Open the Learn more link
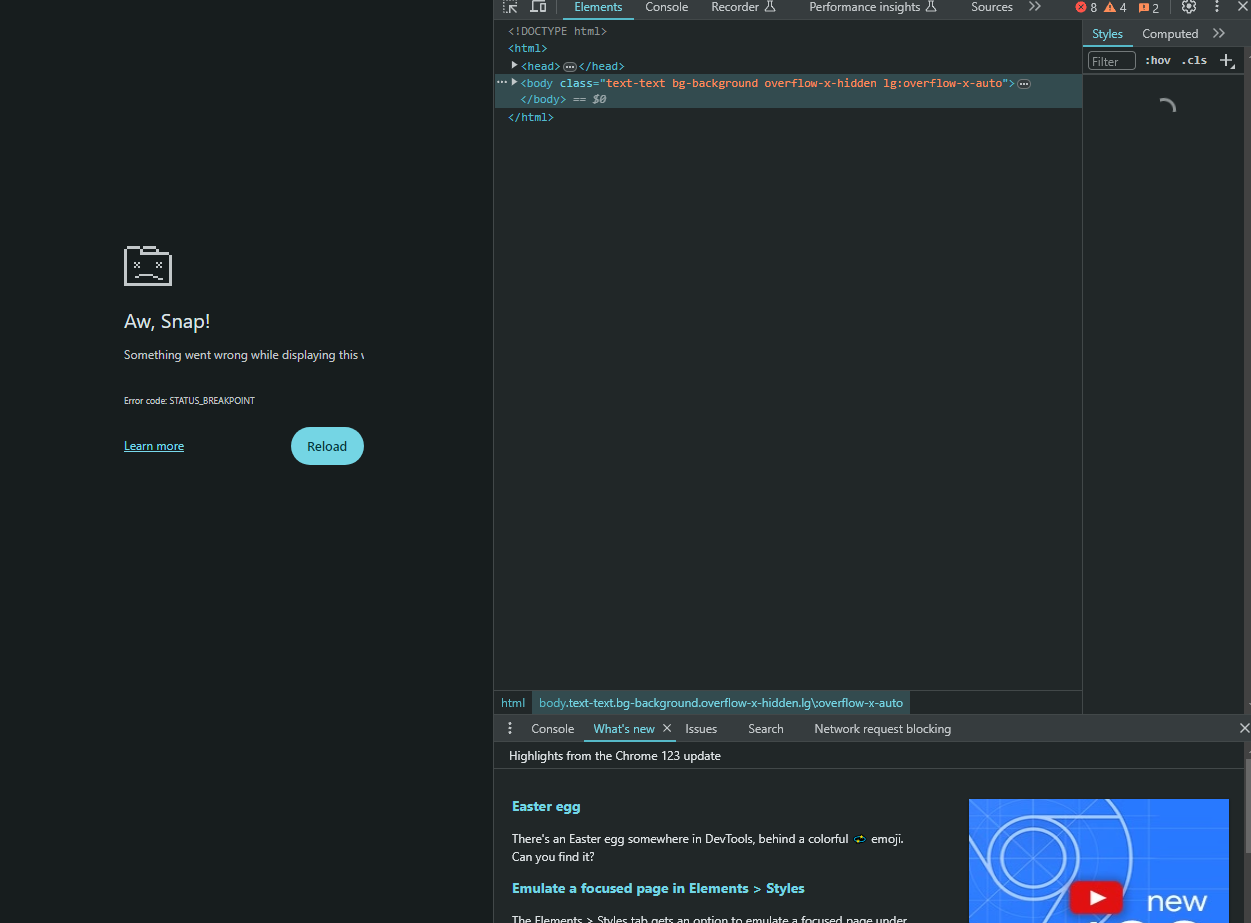This screenshot has width=1251, height=923. 154,446
